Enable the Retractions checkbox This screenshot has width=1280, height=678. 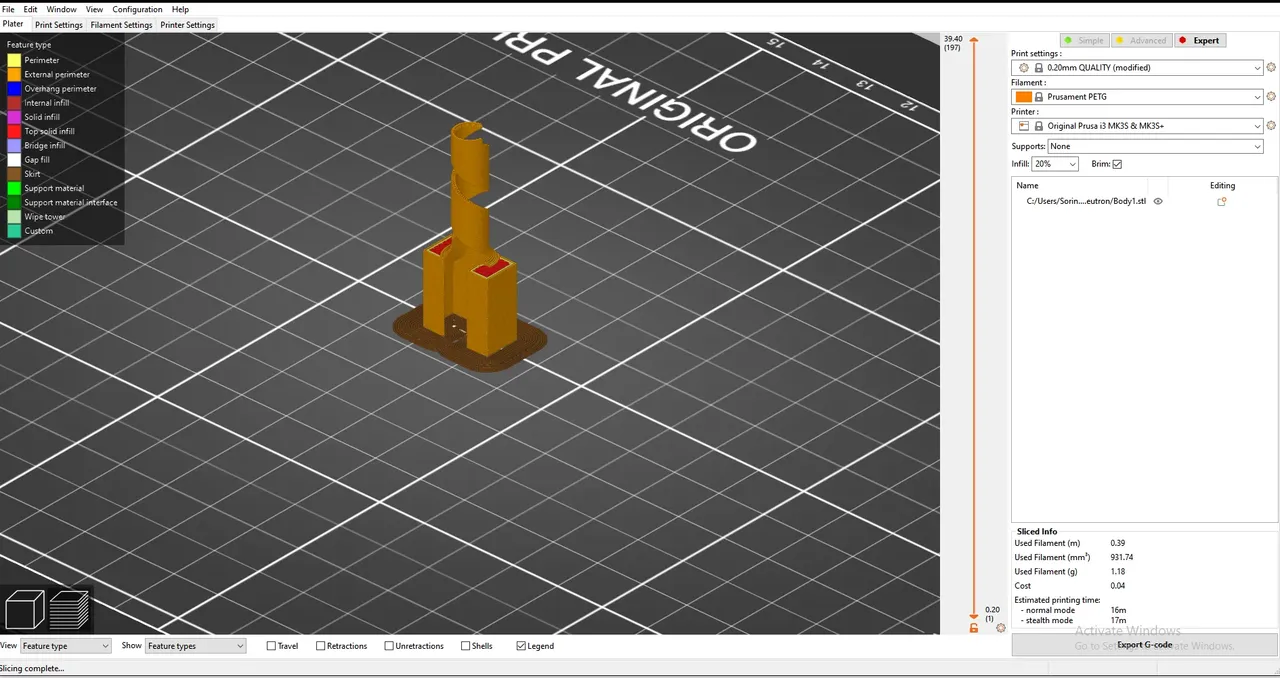pyautogui.click(x=320, y=646)
